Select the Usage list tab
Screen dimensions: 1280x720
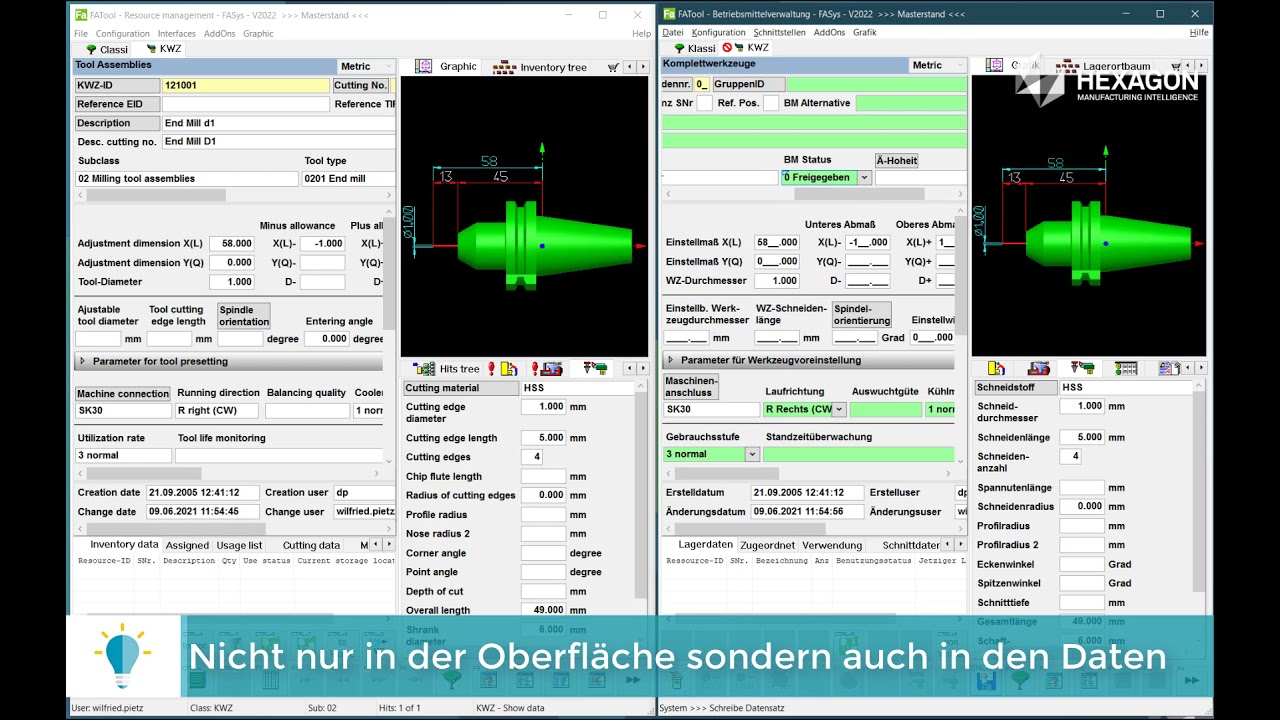[x=239, y=546]
